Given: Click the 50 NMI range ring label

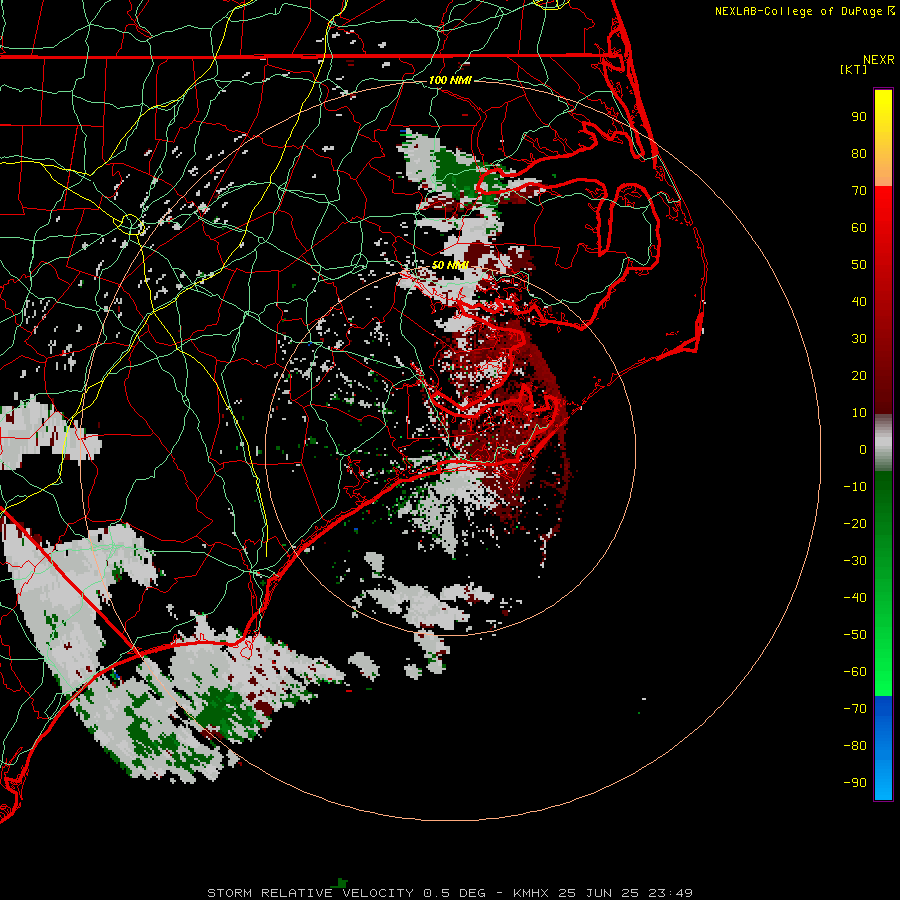Looking at the screenshot, I should (x=450, y=265).
